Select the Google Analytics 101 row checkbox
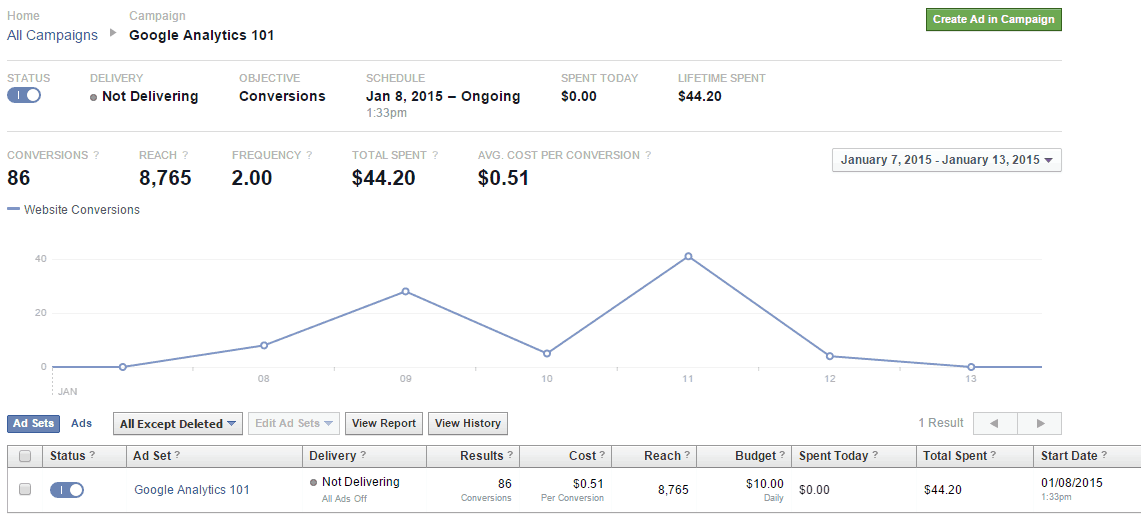This screenshot has width=1141, height=515. 25,490
